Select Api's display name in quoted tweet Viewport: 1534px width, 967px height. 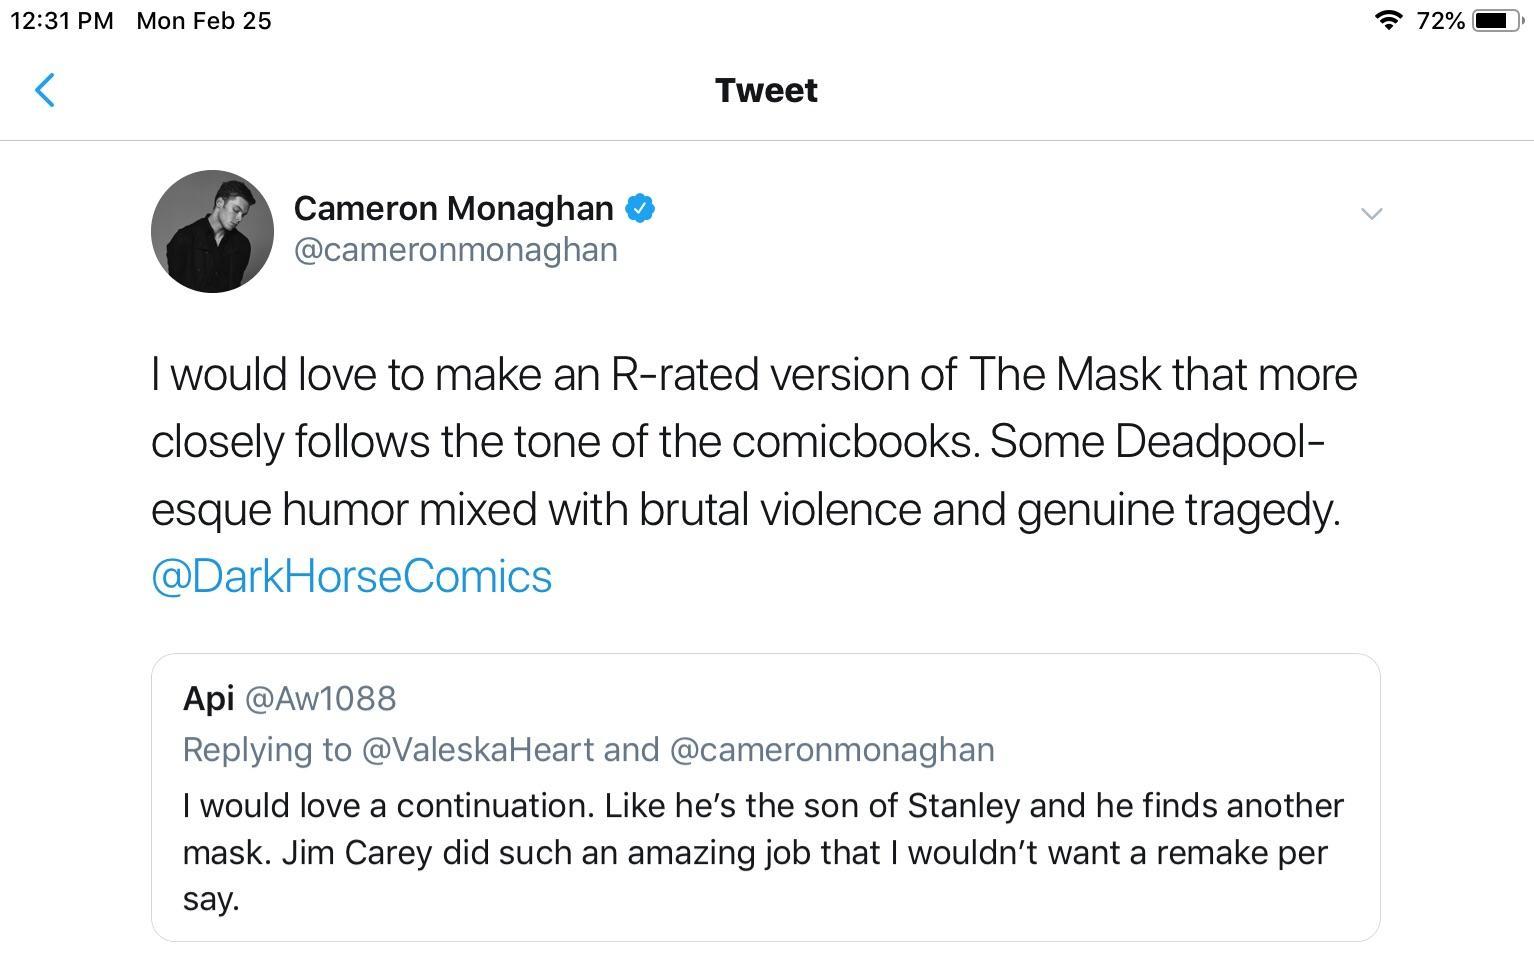pos(207,698)
